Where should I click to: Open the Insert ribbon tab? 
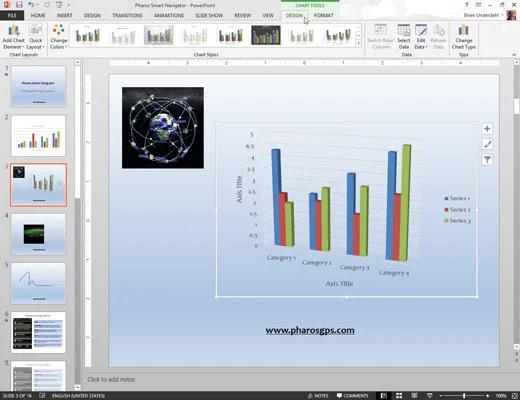tap(64, 15)
